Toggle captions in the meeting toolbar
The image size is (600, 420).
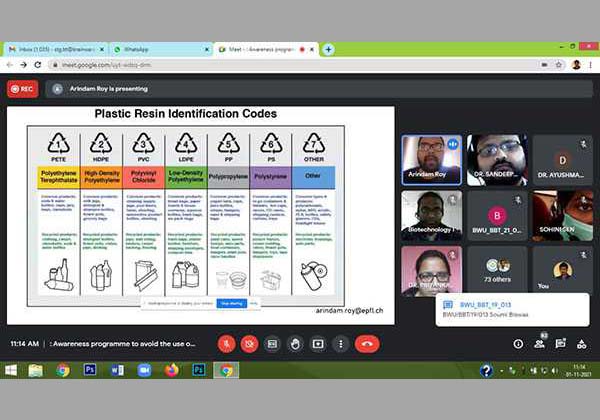272,343
